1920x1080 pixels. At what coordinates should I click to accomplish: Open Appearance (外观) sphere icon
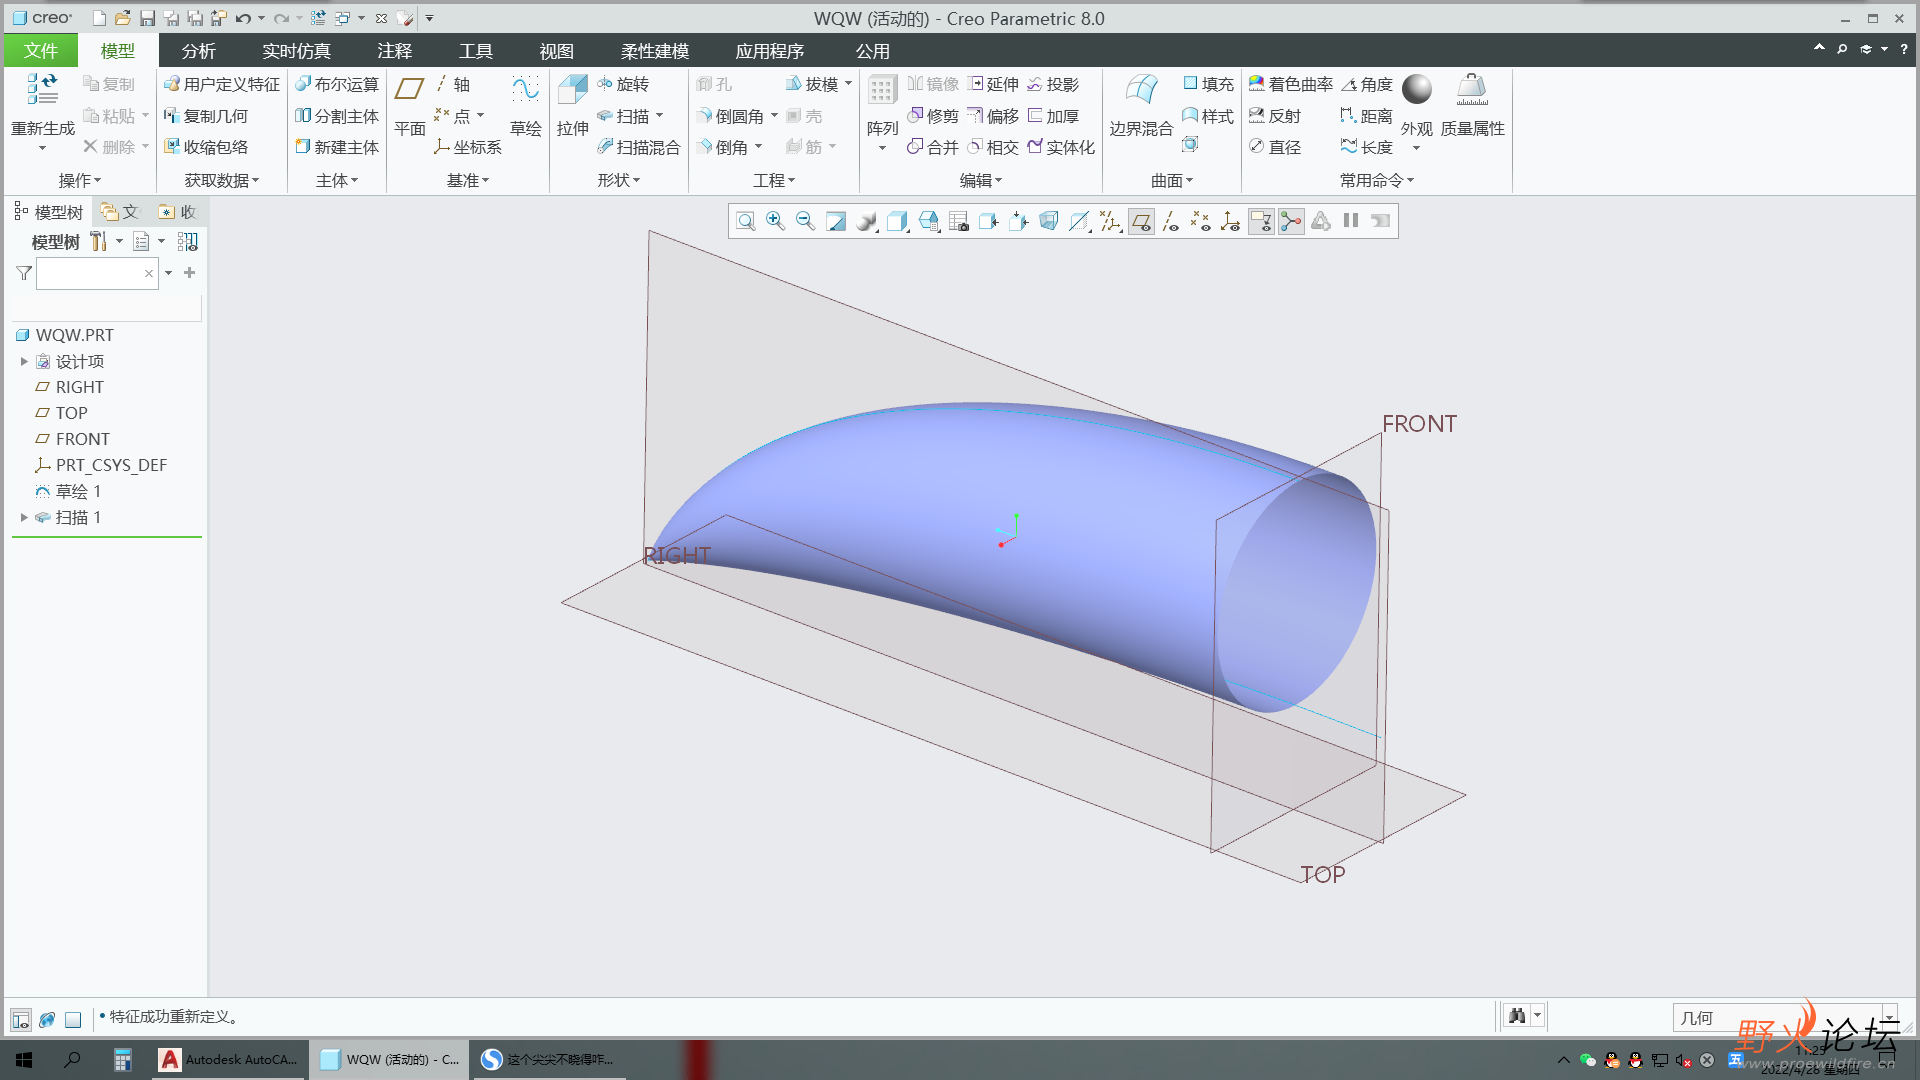1417,90
